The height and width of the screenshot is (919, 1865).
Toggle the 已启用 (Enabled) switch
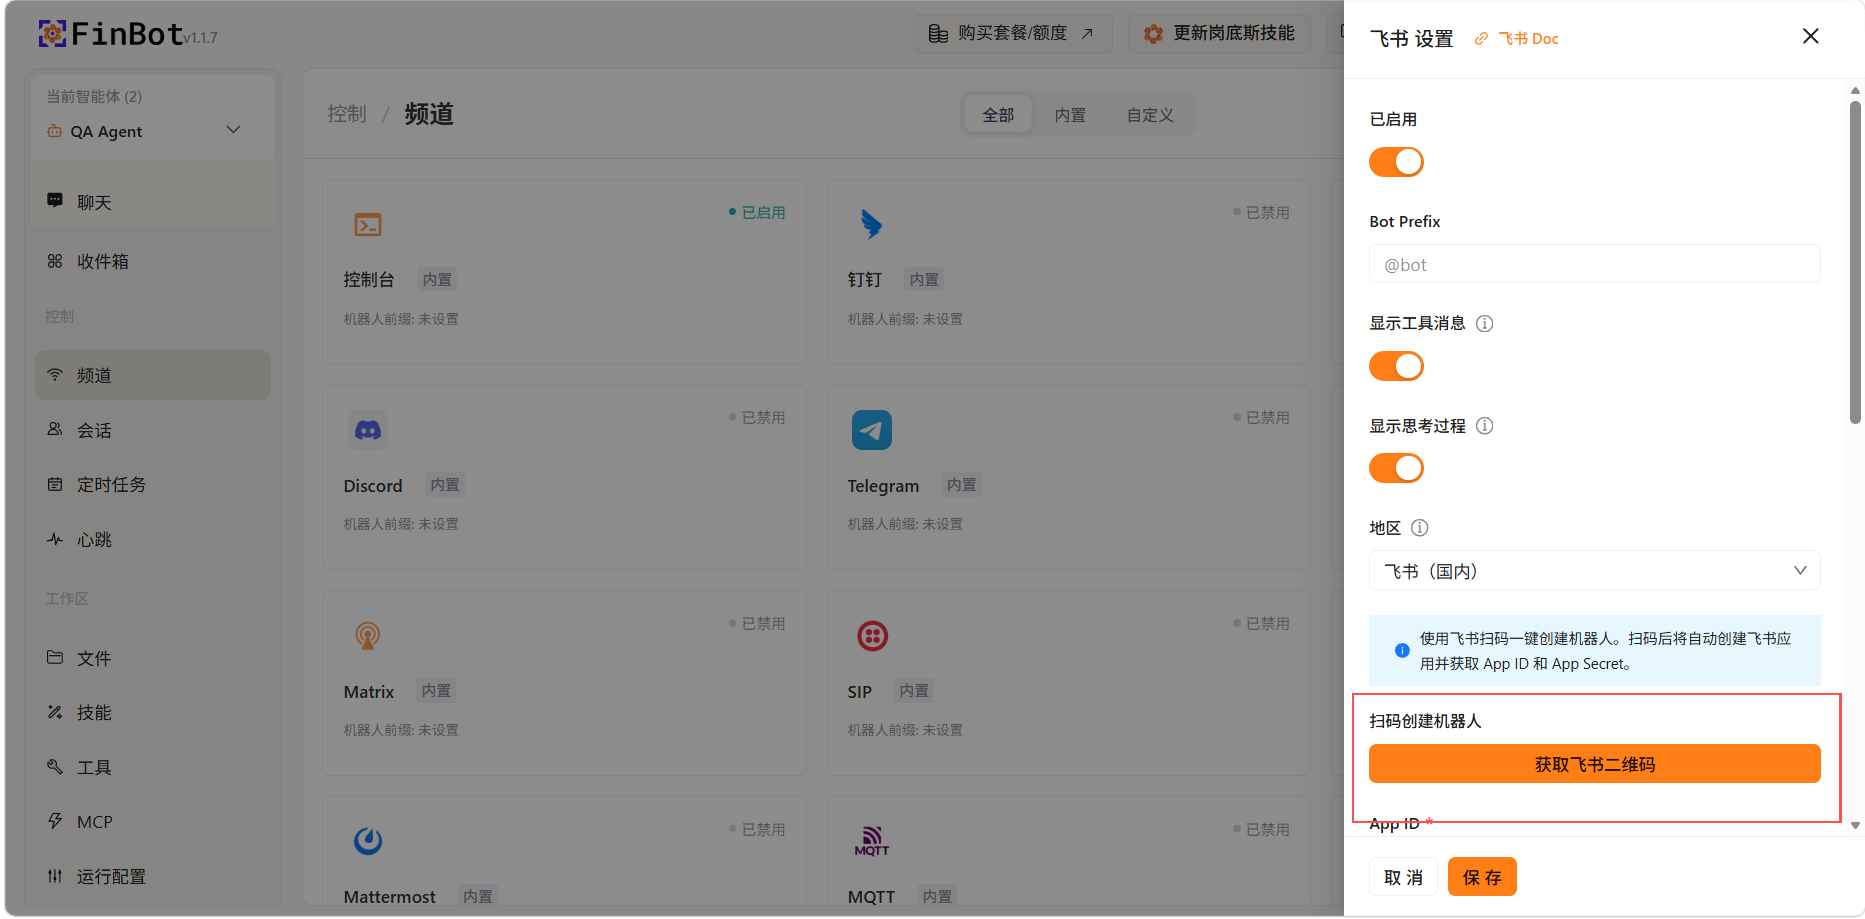1396,162
